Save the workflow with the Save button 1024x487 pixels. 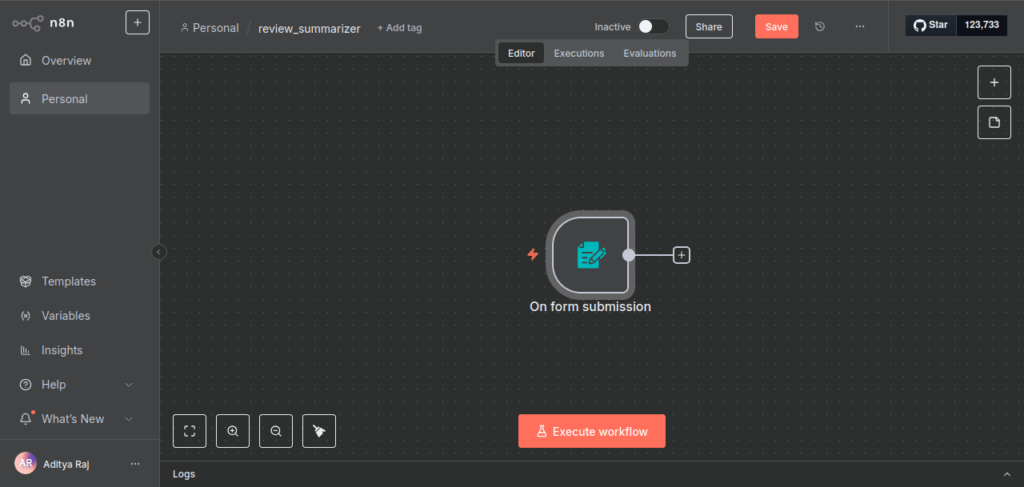point(776,27)
